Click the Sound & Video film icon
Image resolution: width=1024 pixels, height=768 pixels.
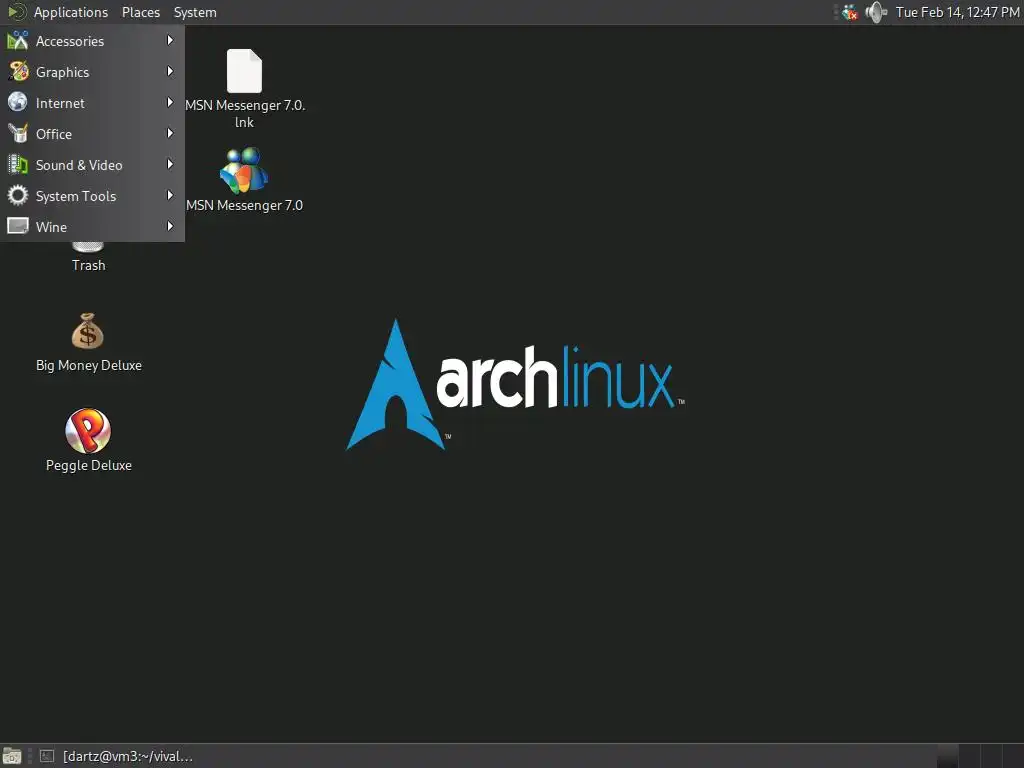pos(18,164)
